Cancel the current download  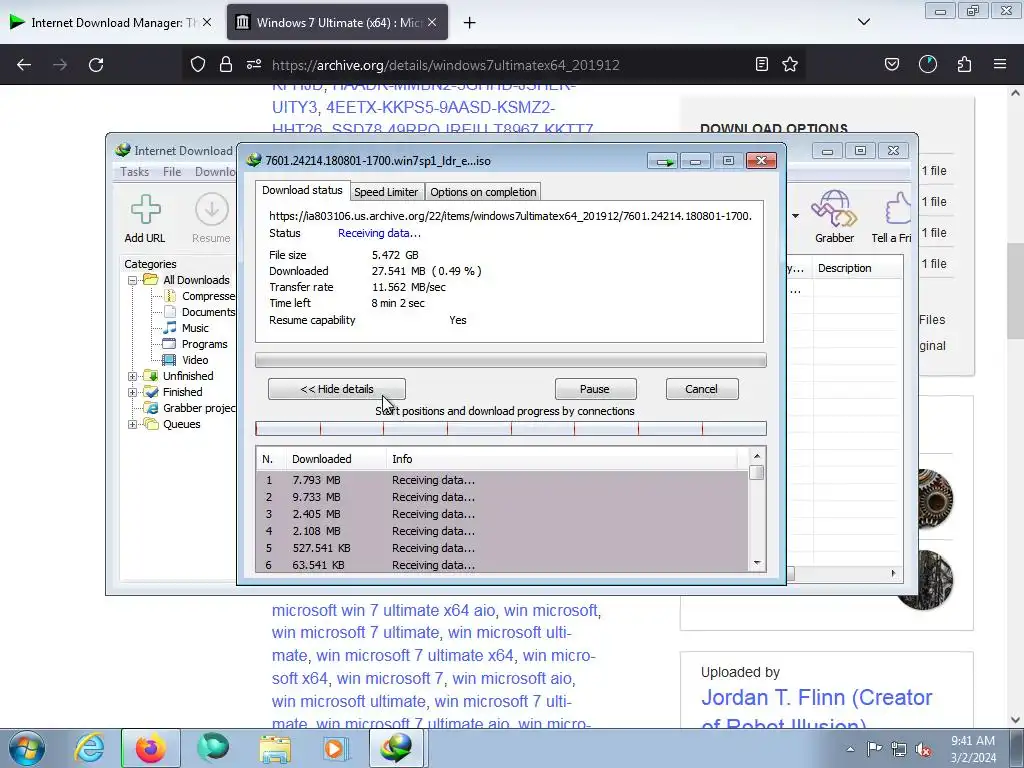(701, 389)
